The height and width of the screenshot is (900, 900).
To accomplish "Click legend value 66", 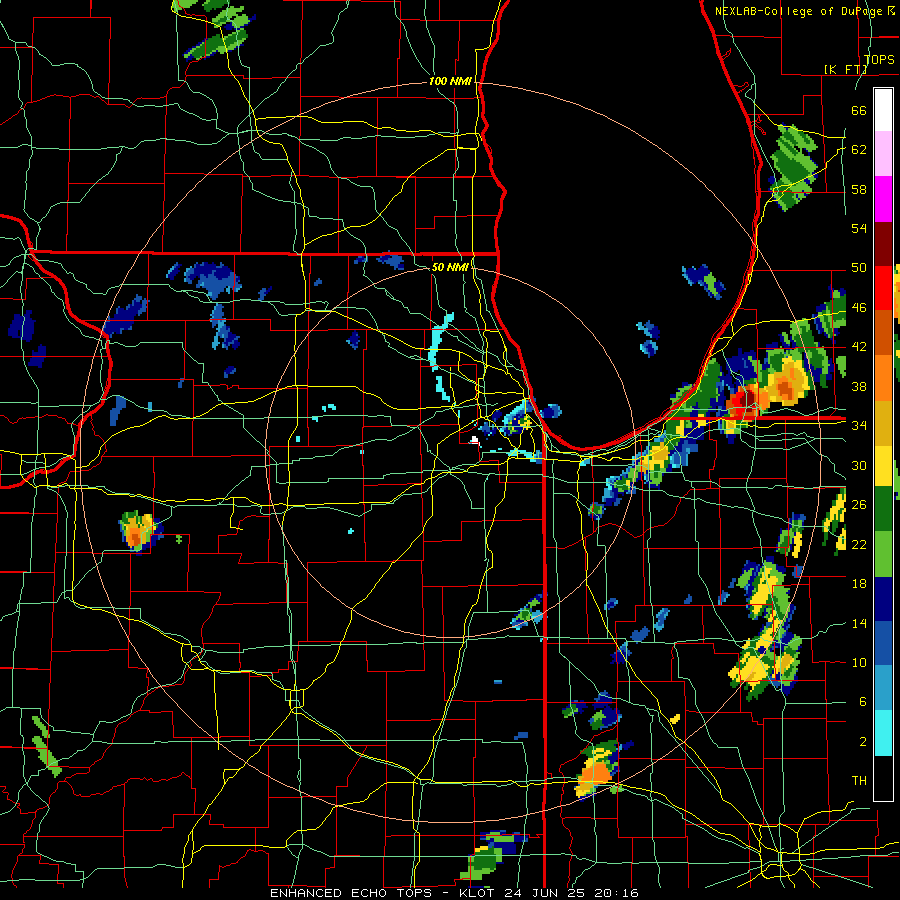I will coord(859,110).
